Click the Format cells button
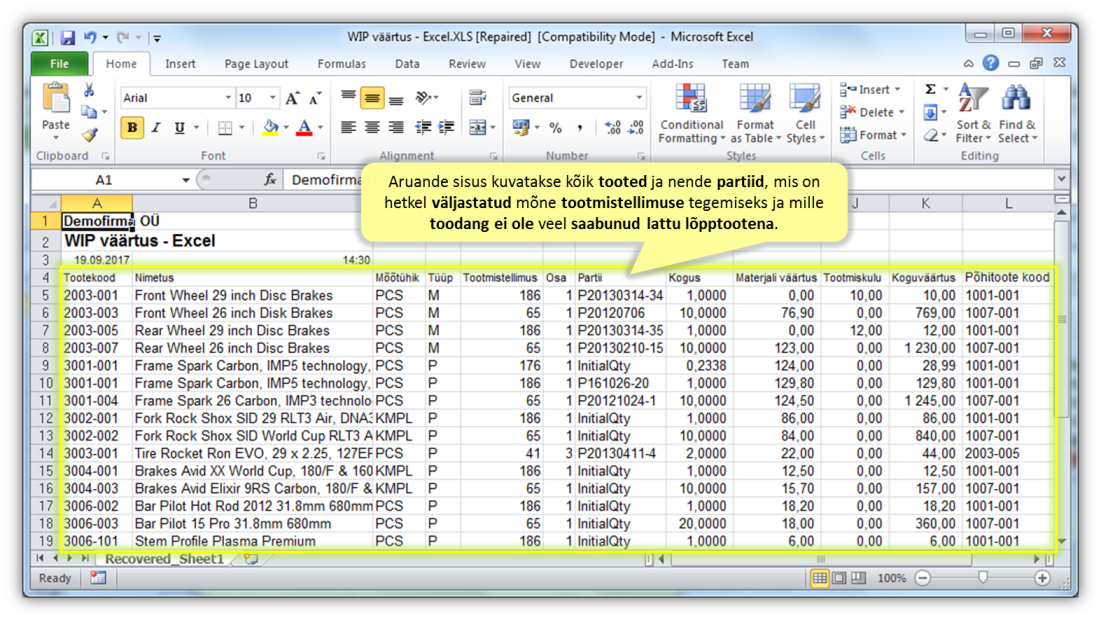 pyautogui.click(x=873, y=135)
